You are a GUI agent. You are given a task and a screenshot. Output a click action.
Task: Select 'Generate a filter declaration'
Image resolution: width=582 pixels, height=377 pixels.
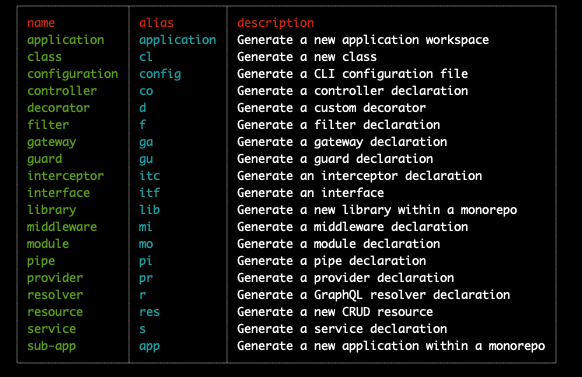tap(339, 125)
